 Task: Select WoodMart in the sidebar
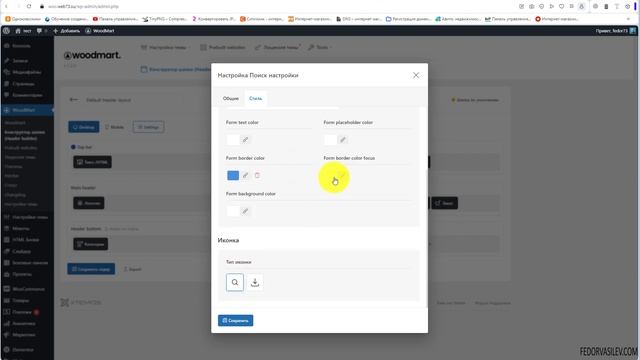click(27, 110)
